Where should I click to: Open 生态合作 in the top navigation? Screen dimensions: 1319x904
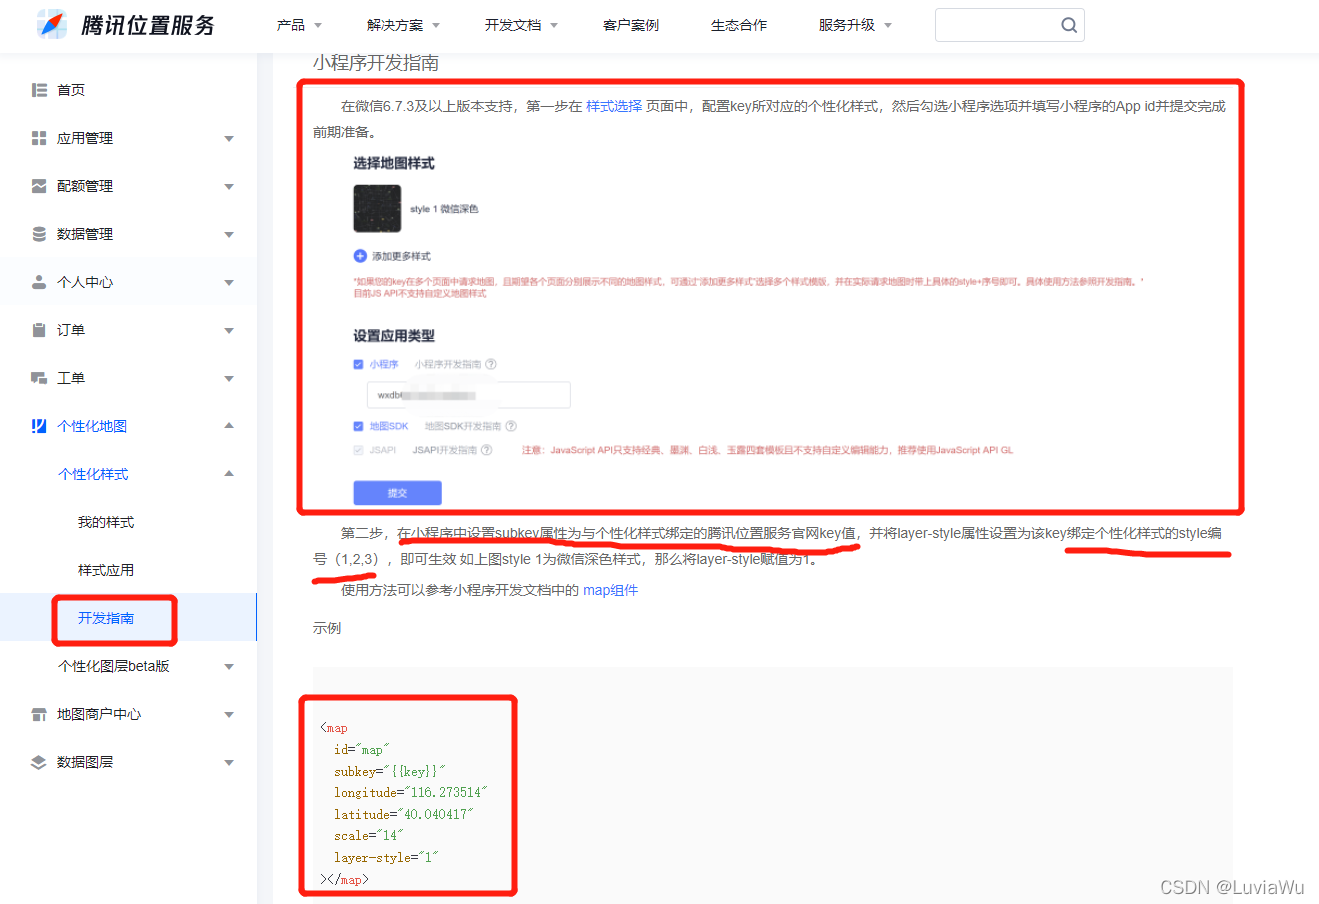point(739,25)
